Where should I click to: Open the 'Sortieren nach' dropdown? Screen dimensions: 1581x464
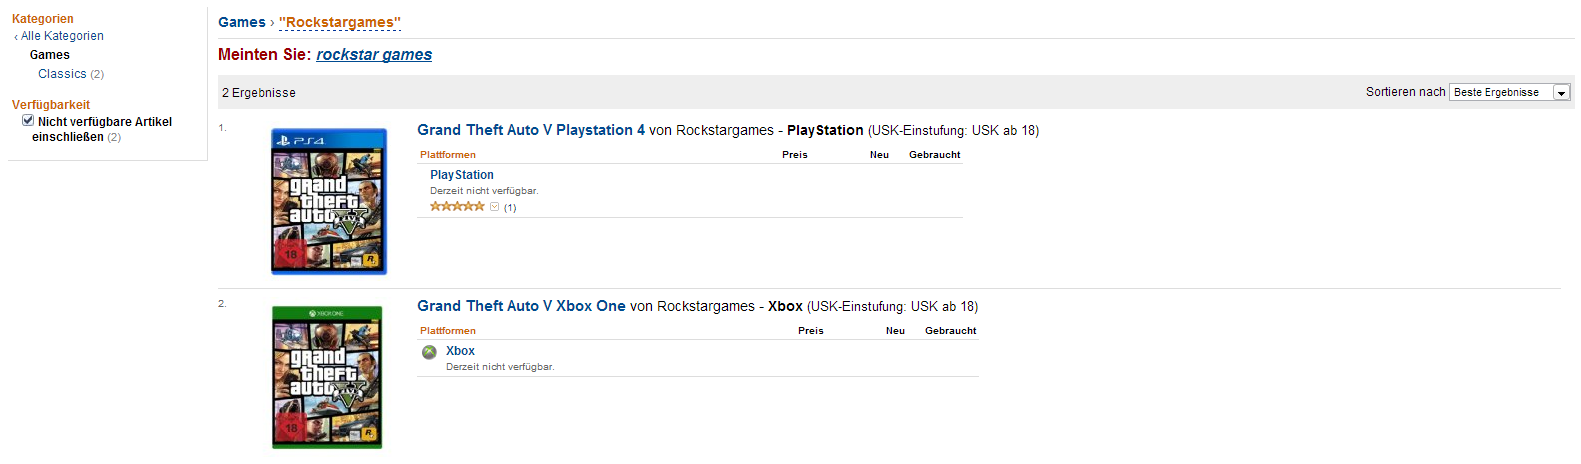(1510, 92)
